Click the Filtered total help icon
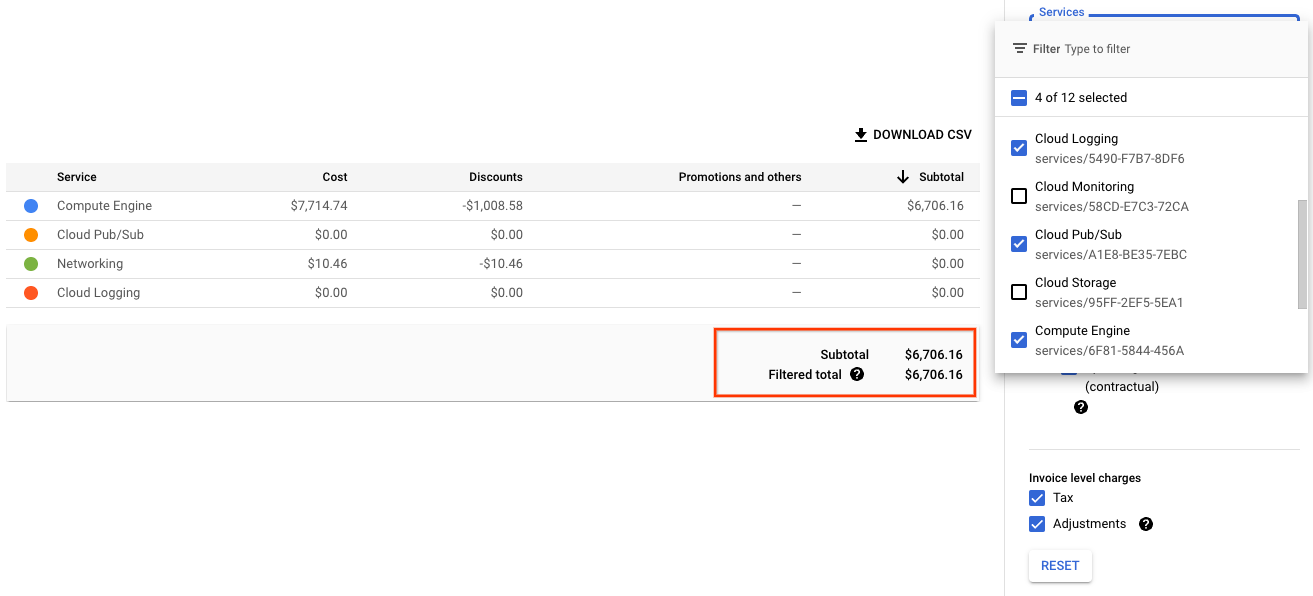The width and height of the screenshot is (1313, 596). (857, 375)
